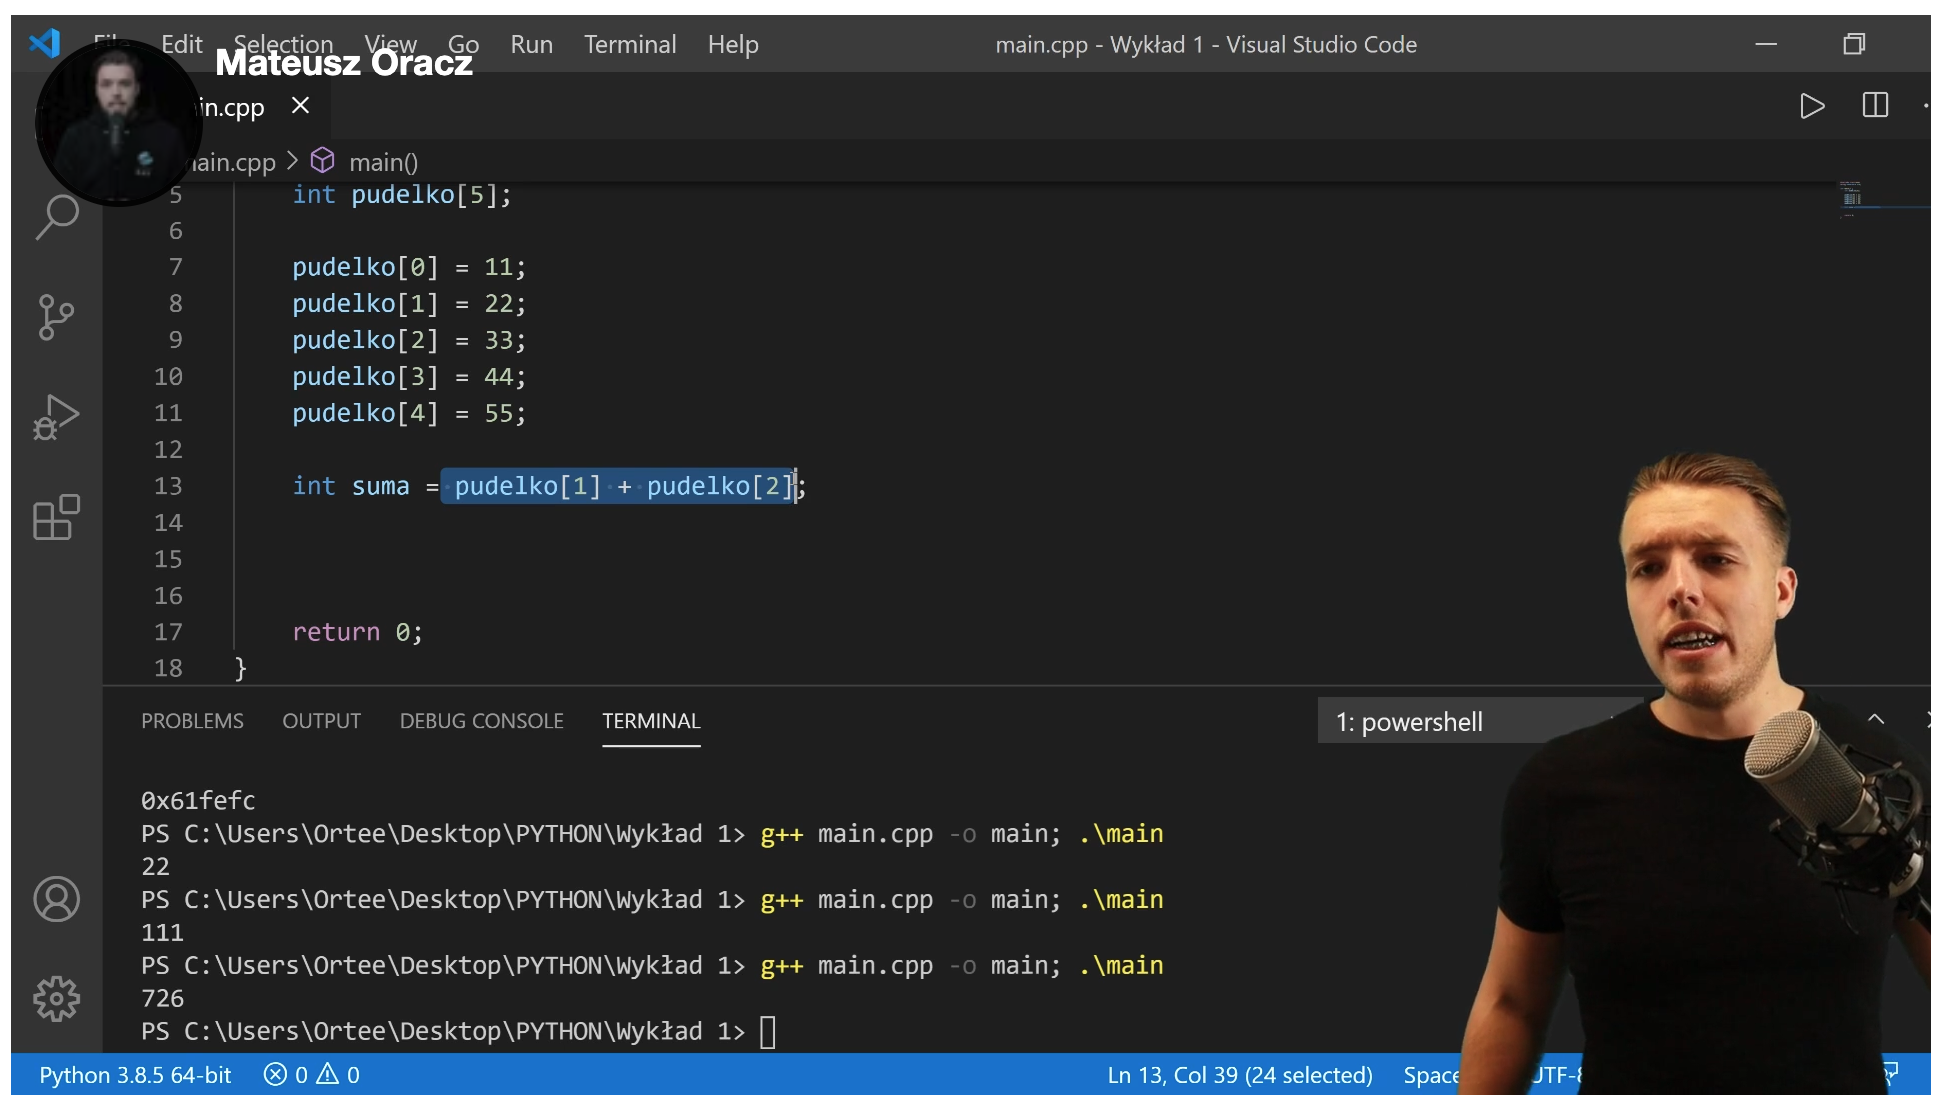The width and height of the screenshot is (1954, 1108).
Task: Select the TERMINAL panel tab
Action: click(651, 721)
